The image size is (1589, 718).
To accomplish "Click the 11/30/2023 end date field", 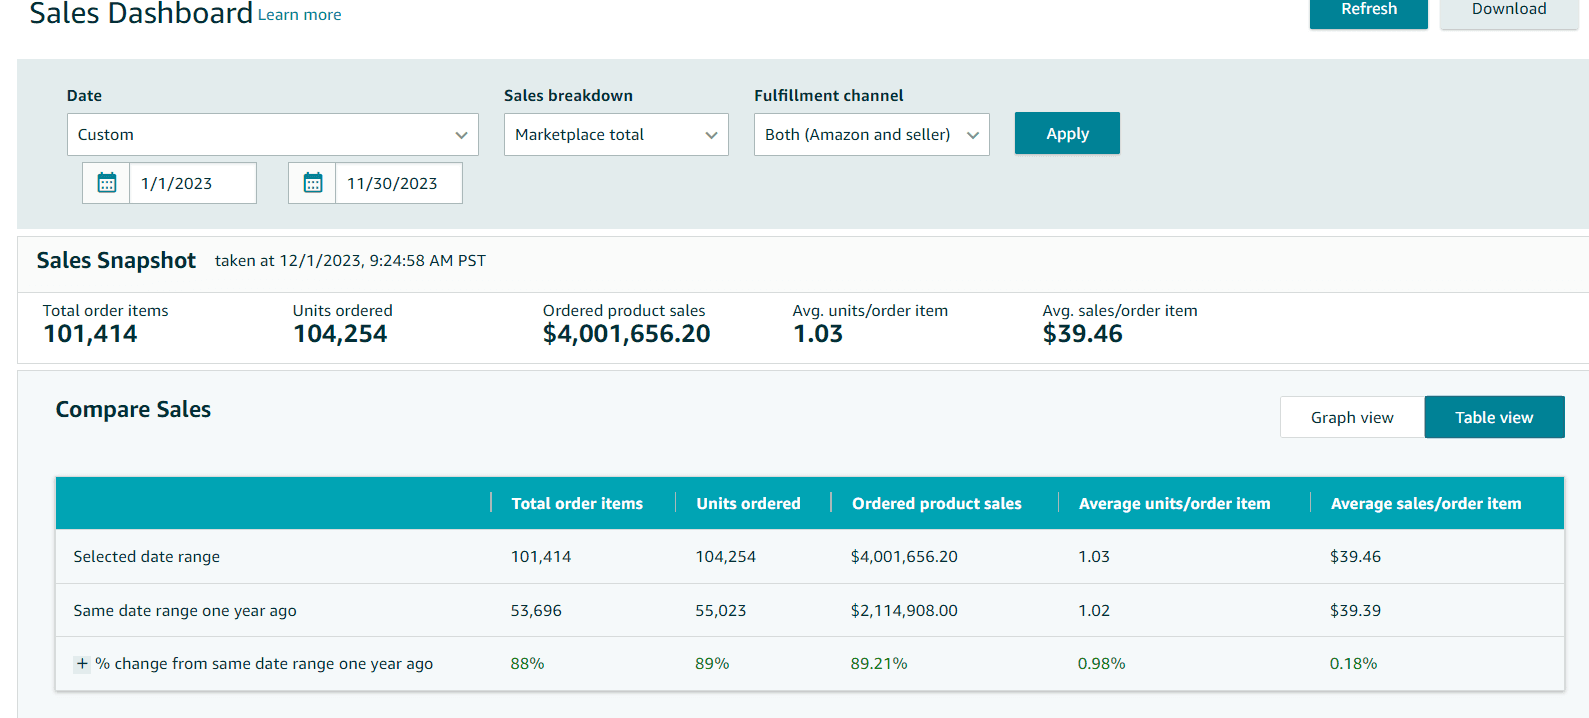I will [x=399, y=183].
